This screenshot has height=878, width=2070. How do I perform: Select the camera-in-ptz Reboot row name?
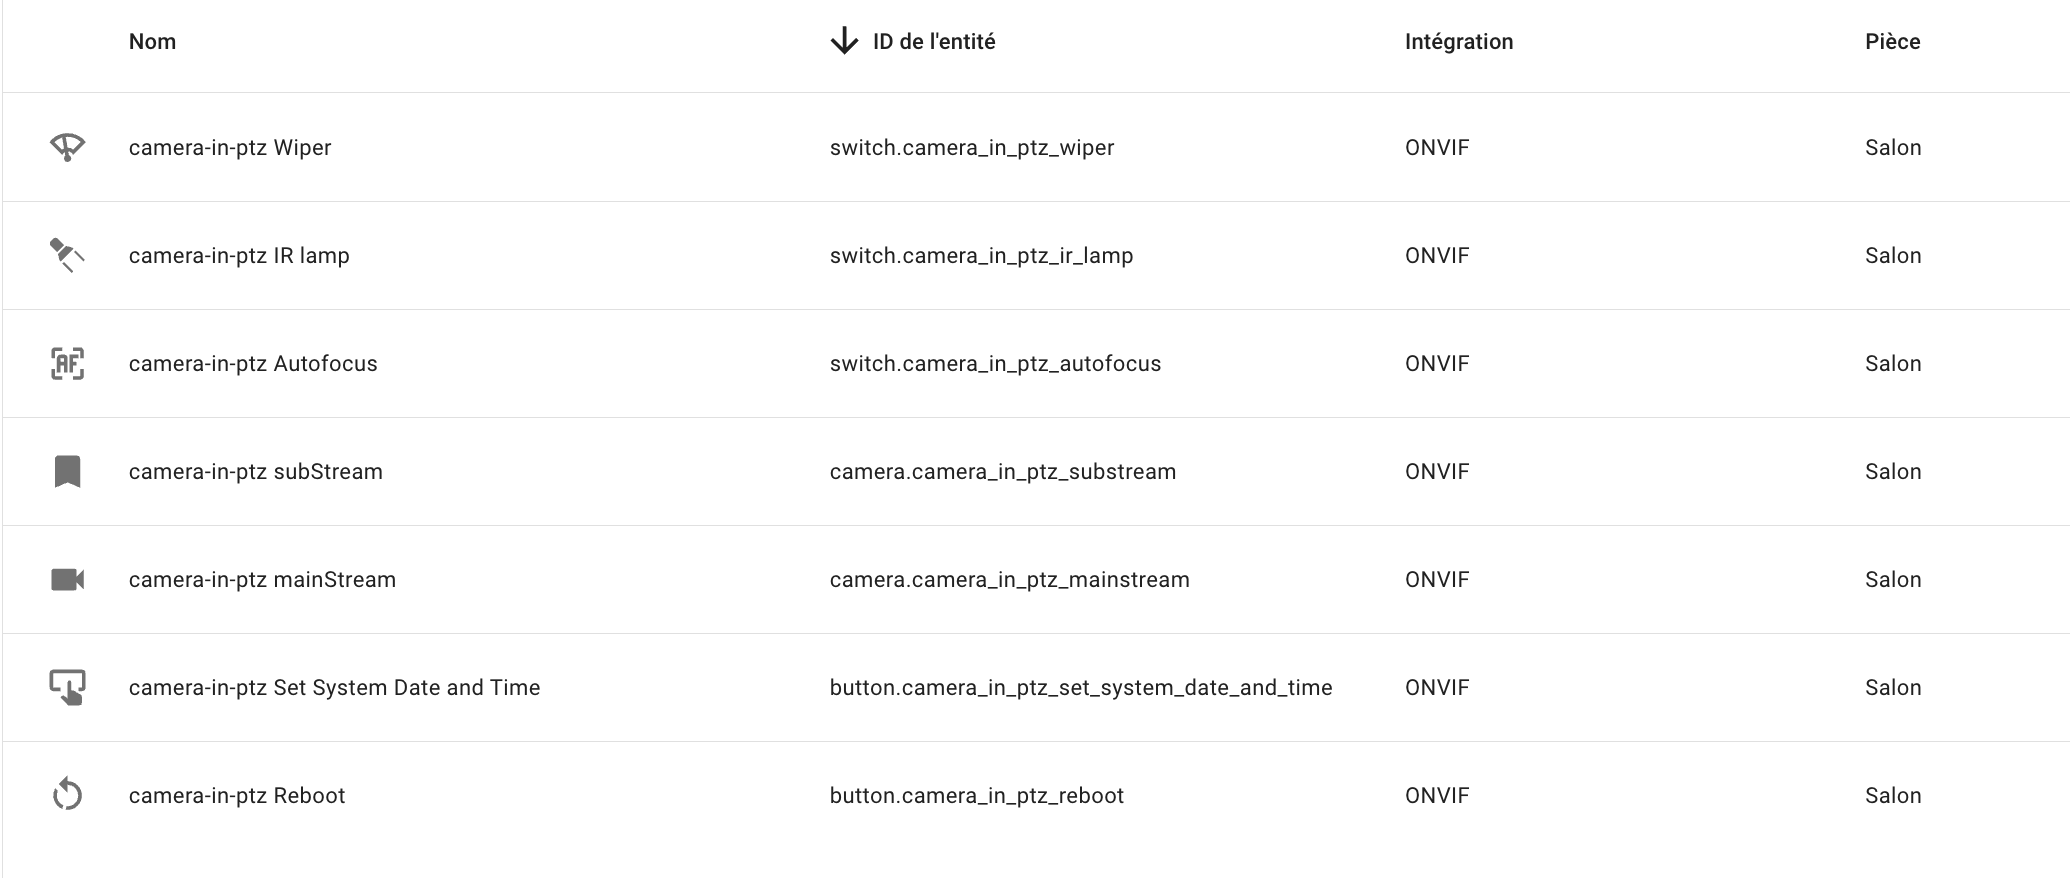237,795
